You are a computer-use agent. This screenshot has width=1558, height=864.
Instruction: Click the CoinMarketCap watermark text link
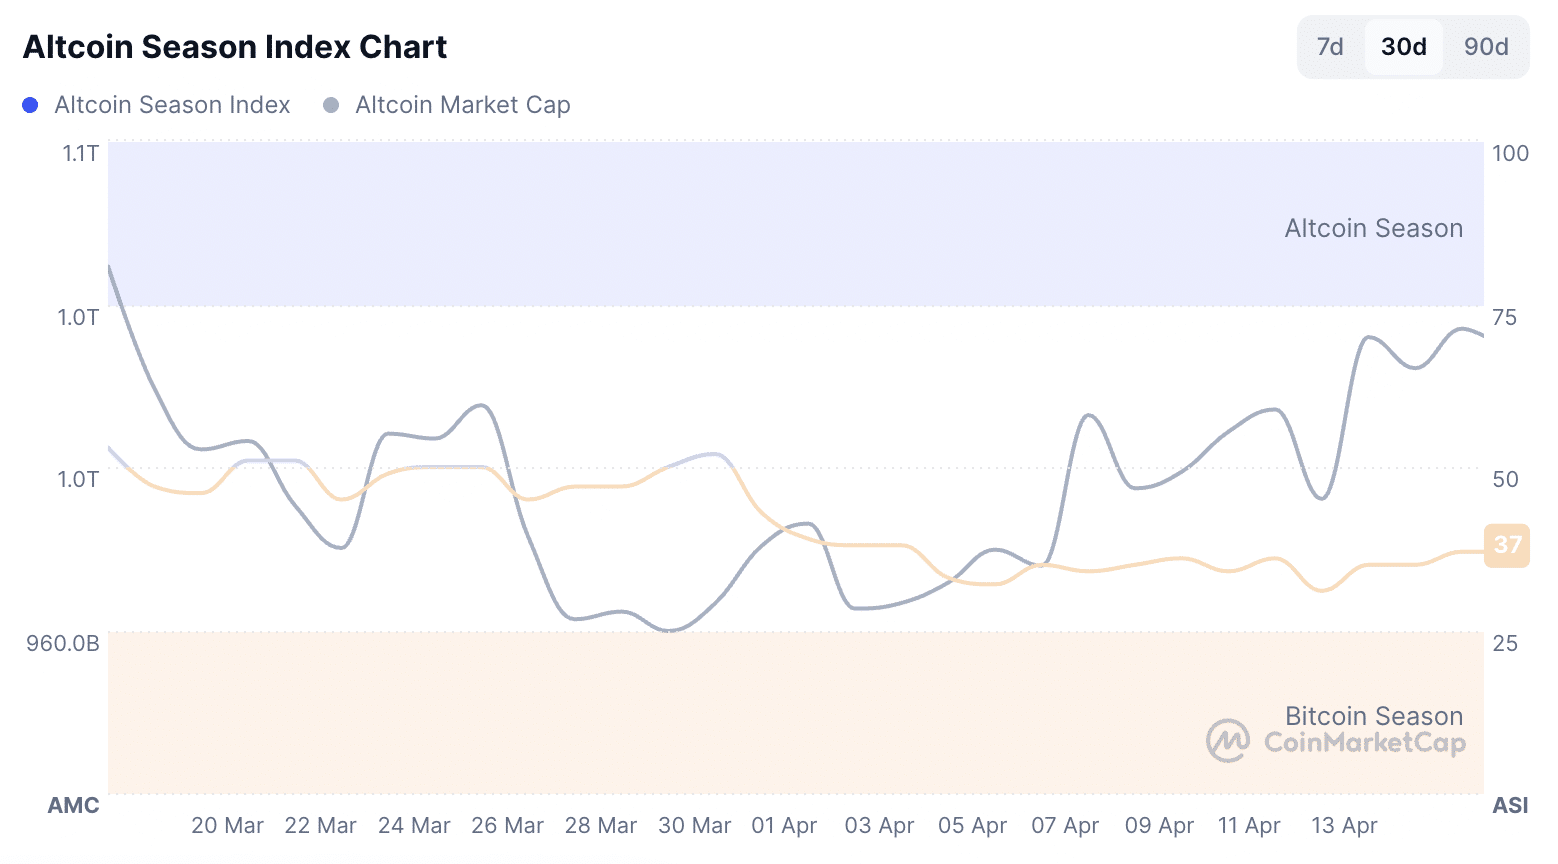1364,741
